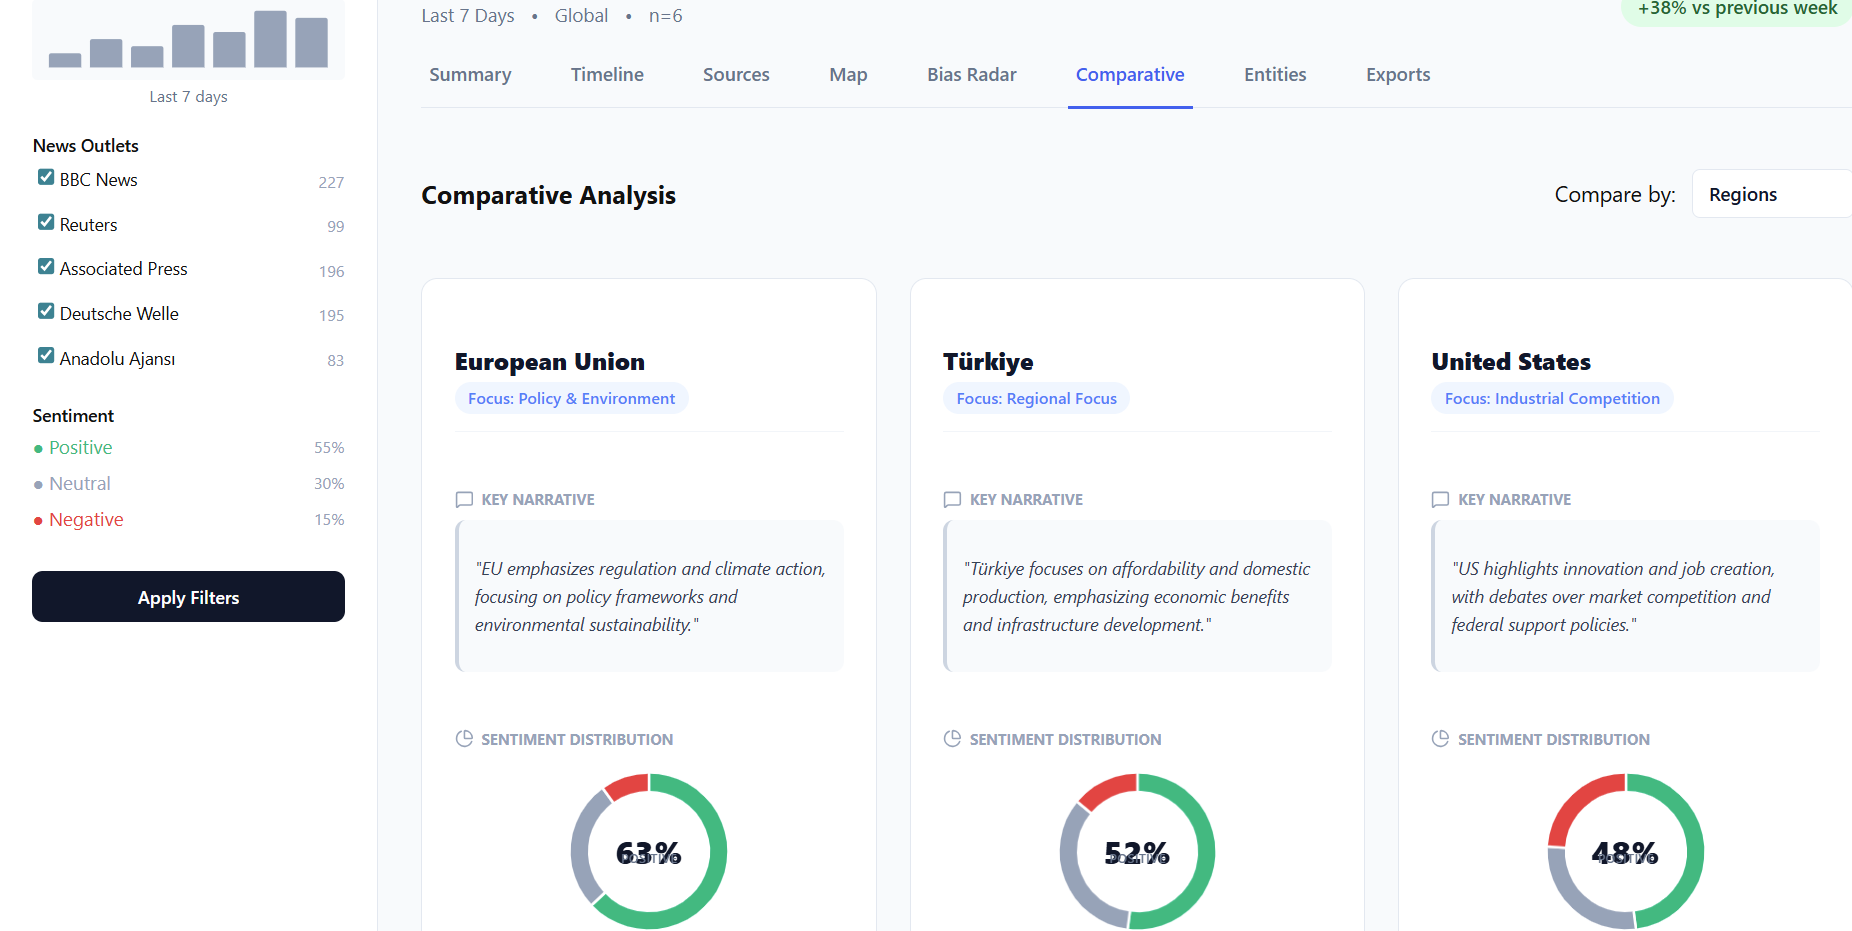
Task: Uncheck the BBC News outlet checkbox
Action: pos(46,178)
